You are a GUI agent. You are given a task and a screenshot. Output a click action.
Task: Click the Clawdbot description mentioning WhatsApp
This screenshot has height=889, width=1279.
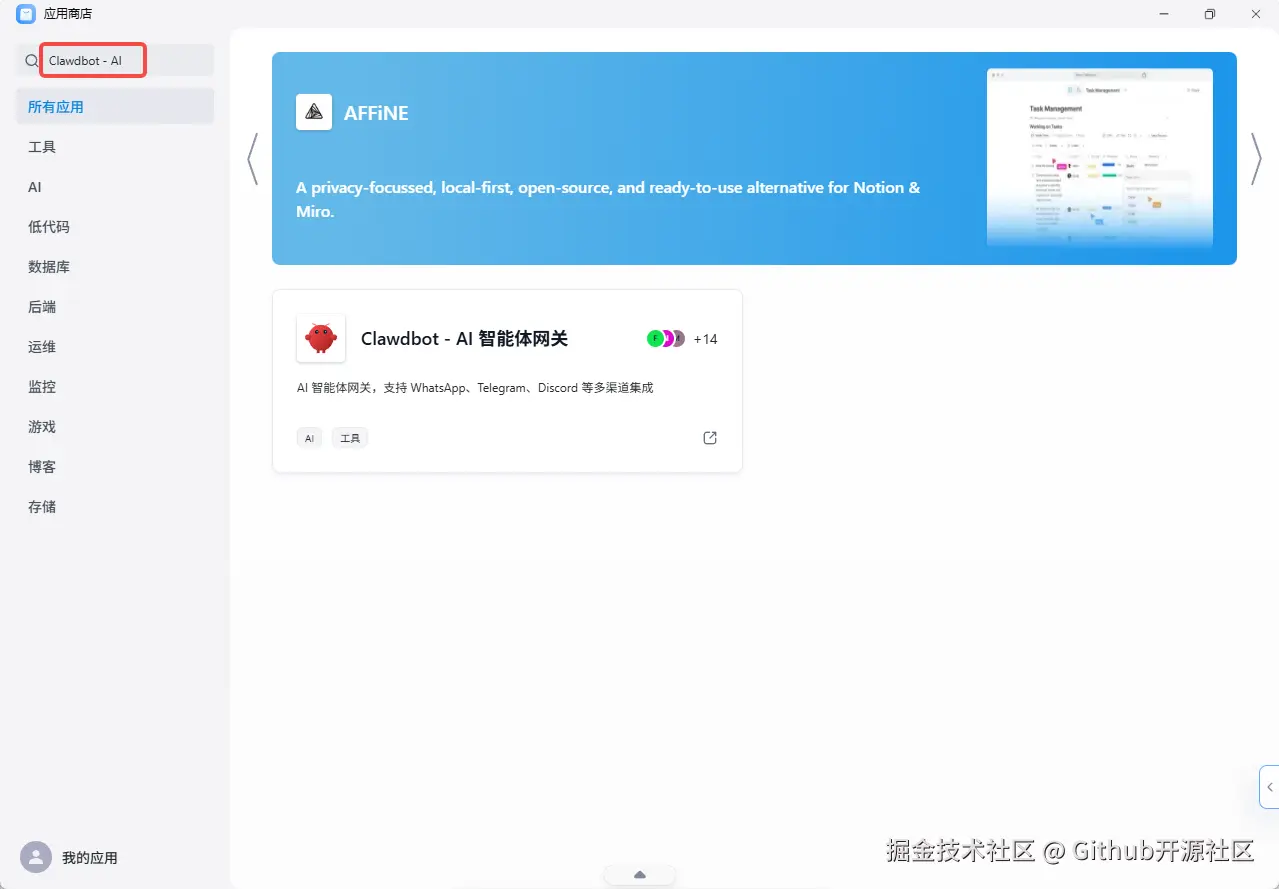pos(475,387)
